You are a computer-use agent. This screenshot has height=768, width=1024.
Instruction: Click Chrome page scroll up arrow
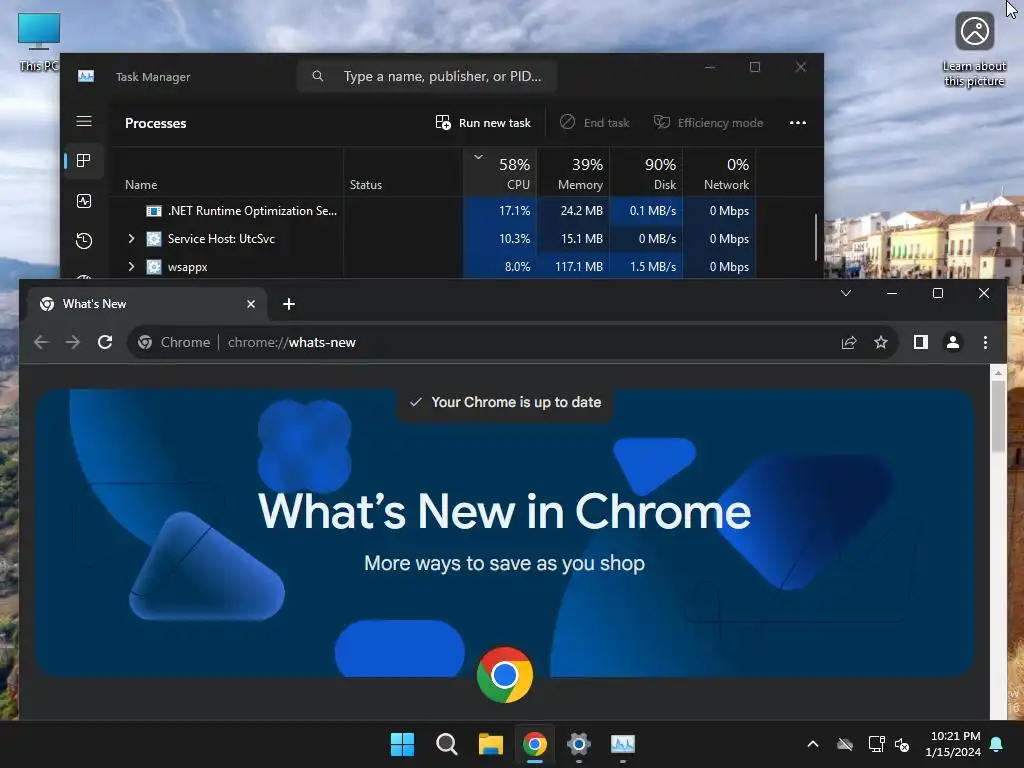(x=998, y=373)
